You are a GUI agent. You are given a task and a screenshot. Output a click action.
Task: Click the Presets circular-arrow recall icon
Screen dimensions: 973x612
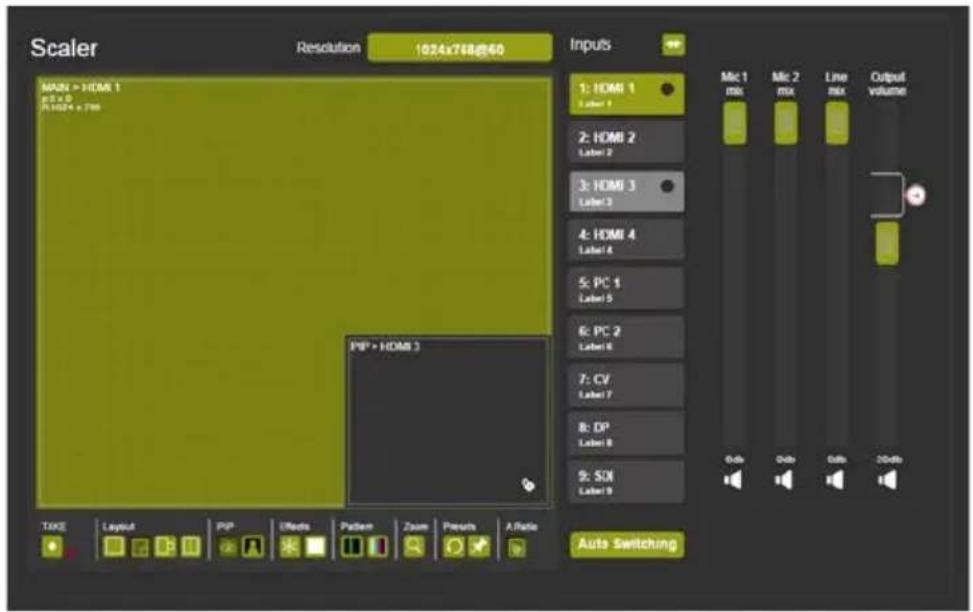pyautogui.click(x=454, y=547)
